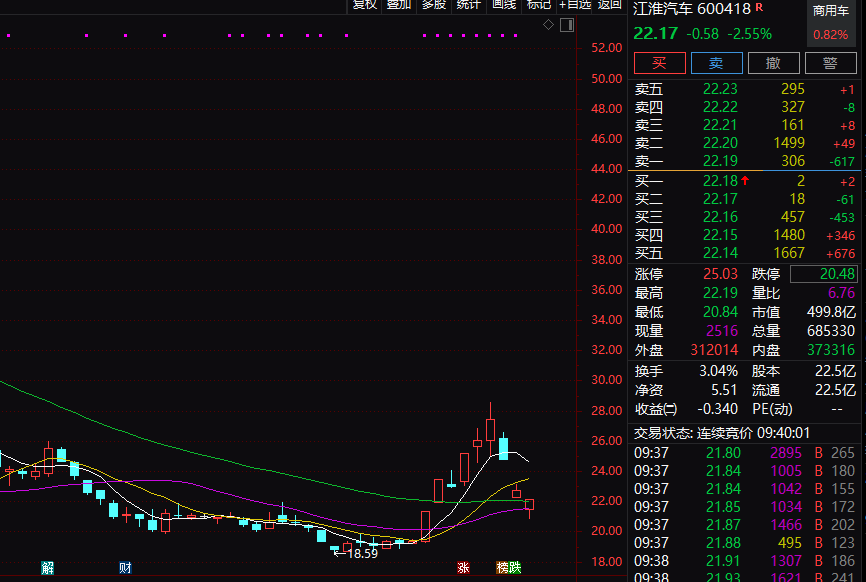
Task: Open the 商用车 sector label
Action: (x=830, y=10)
